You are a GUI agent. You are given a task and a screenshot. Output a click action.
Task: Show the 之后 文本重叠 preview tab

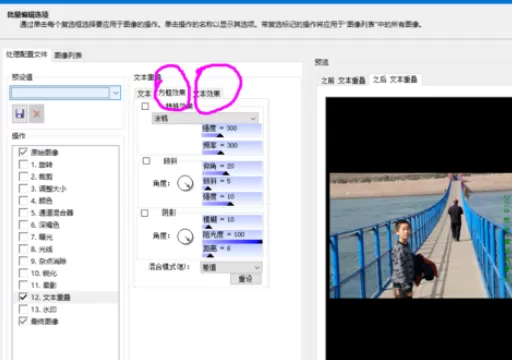[x=395, y=79]
